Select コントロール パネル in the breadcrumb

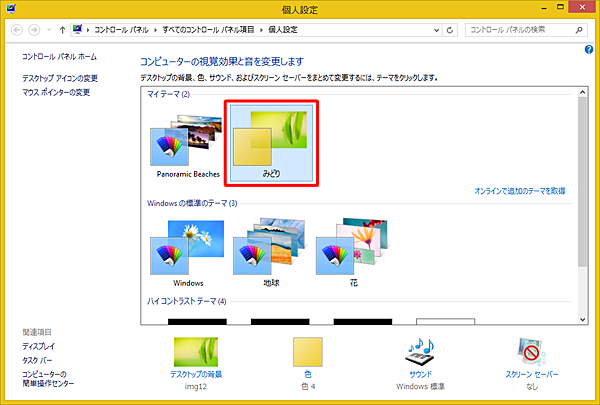pos(121,30)
